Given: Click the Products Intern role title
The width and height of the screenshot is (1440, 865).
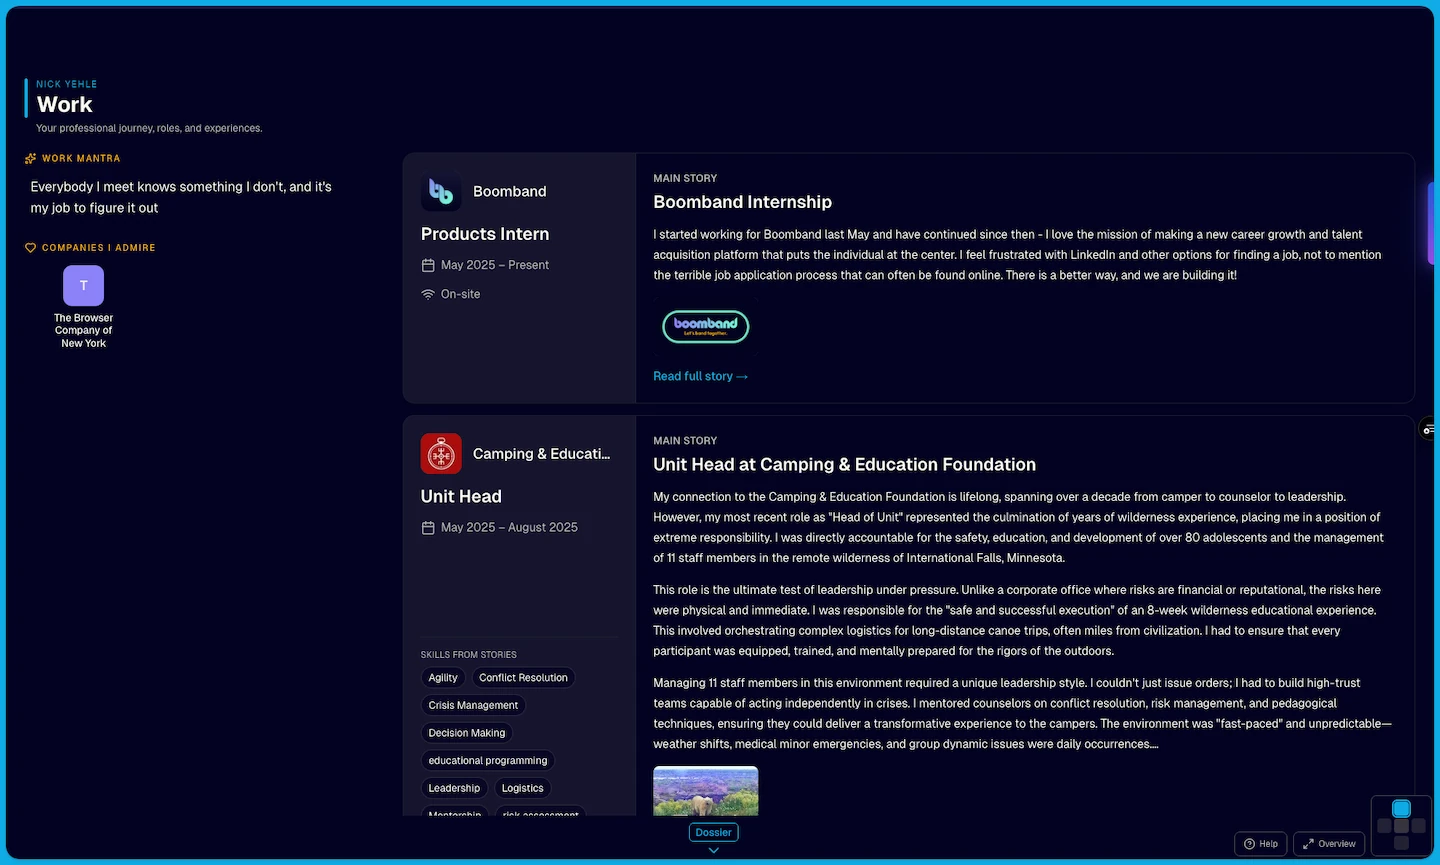Looking at the screenshot, I should click(485, 234).
